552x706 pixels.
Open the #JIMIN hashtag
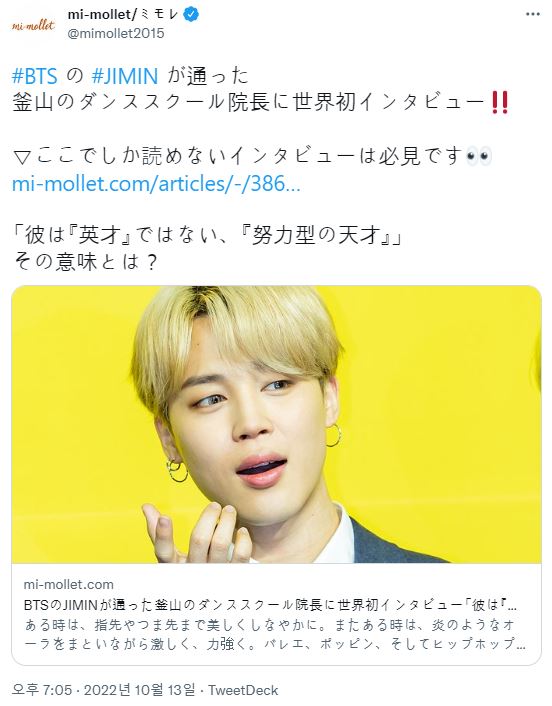point(125,76)
